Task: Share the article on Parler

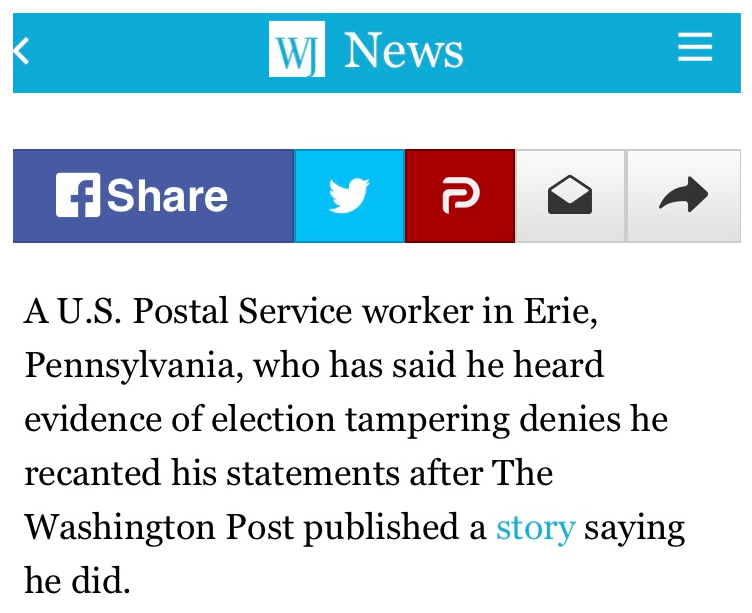Action: tap(460, 196)
